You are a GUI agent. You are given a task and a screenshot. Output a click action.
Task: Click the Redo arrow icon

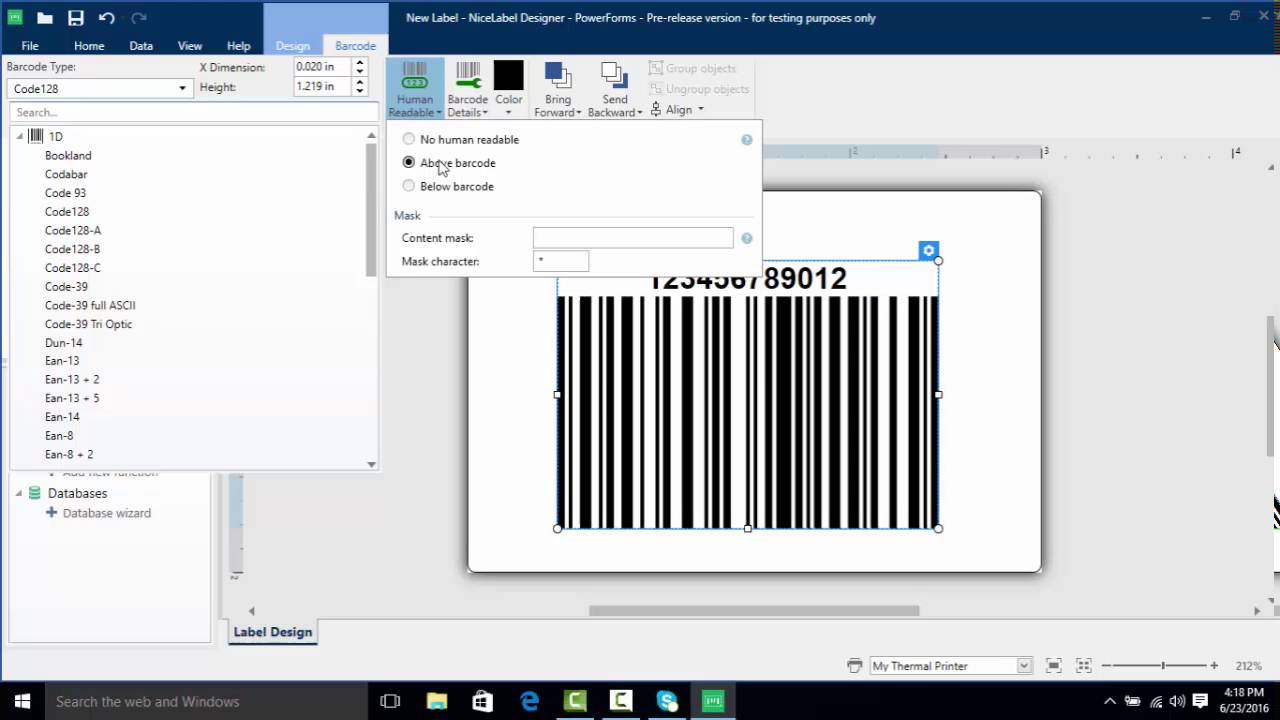coord(139,18)
